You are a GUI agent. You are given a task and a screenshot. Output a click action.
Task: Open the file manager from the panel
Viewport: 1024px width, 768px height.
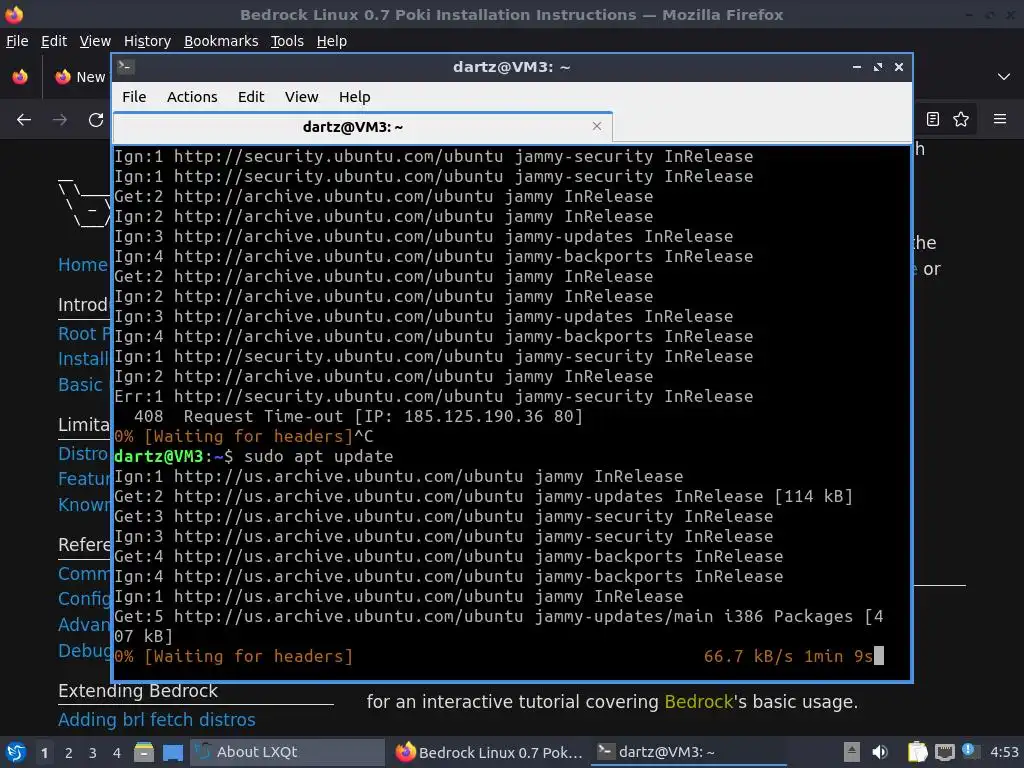click(x=144, y=752)
